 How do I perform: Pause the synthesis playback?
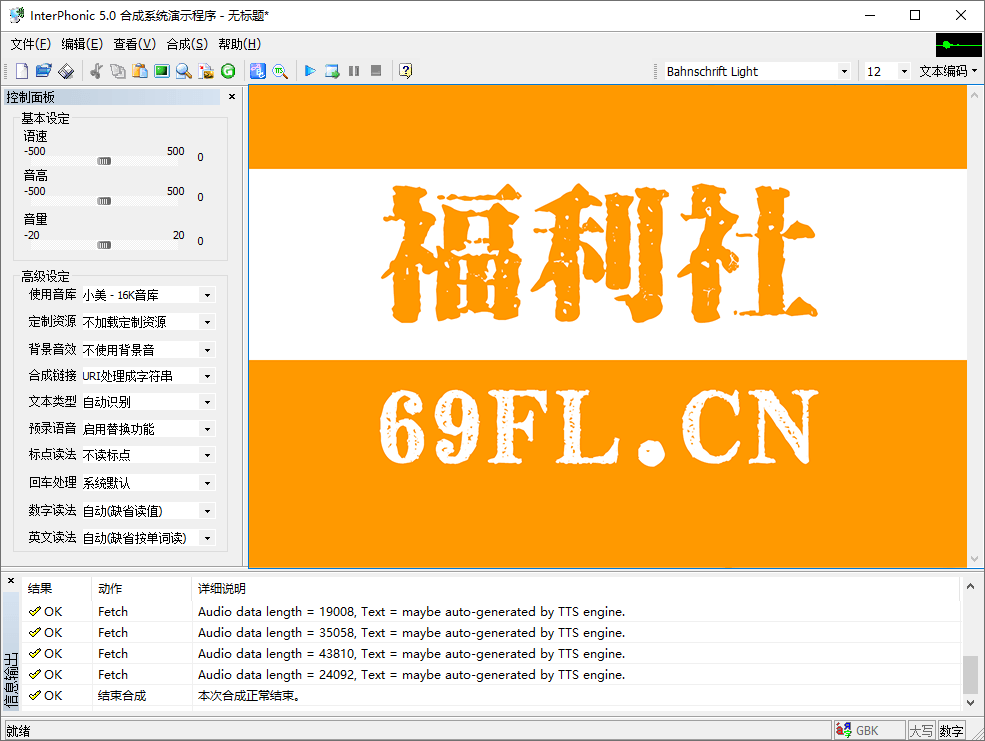click(354, 71)
